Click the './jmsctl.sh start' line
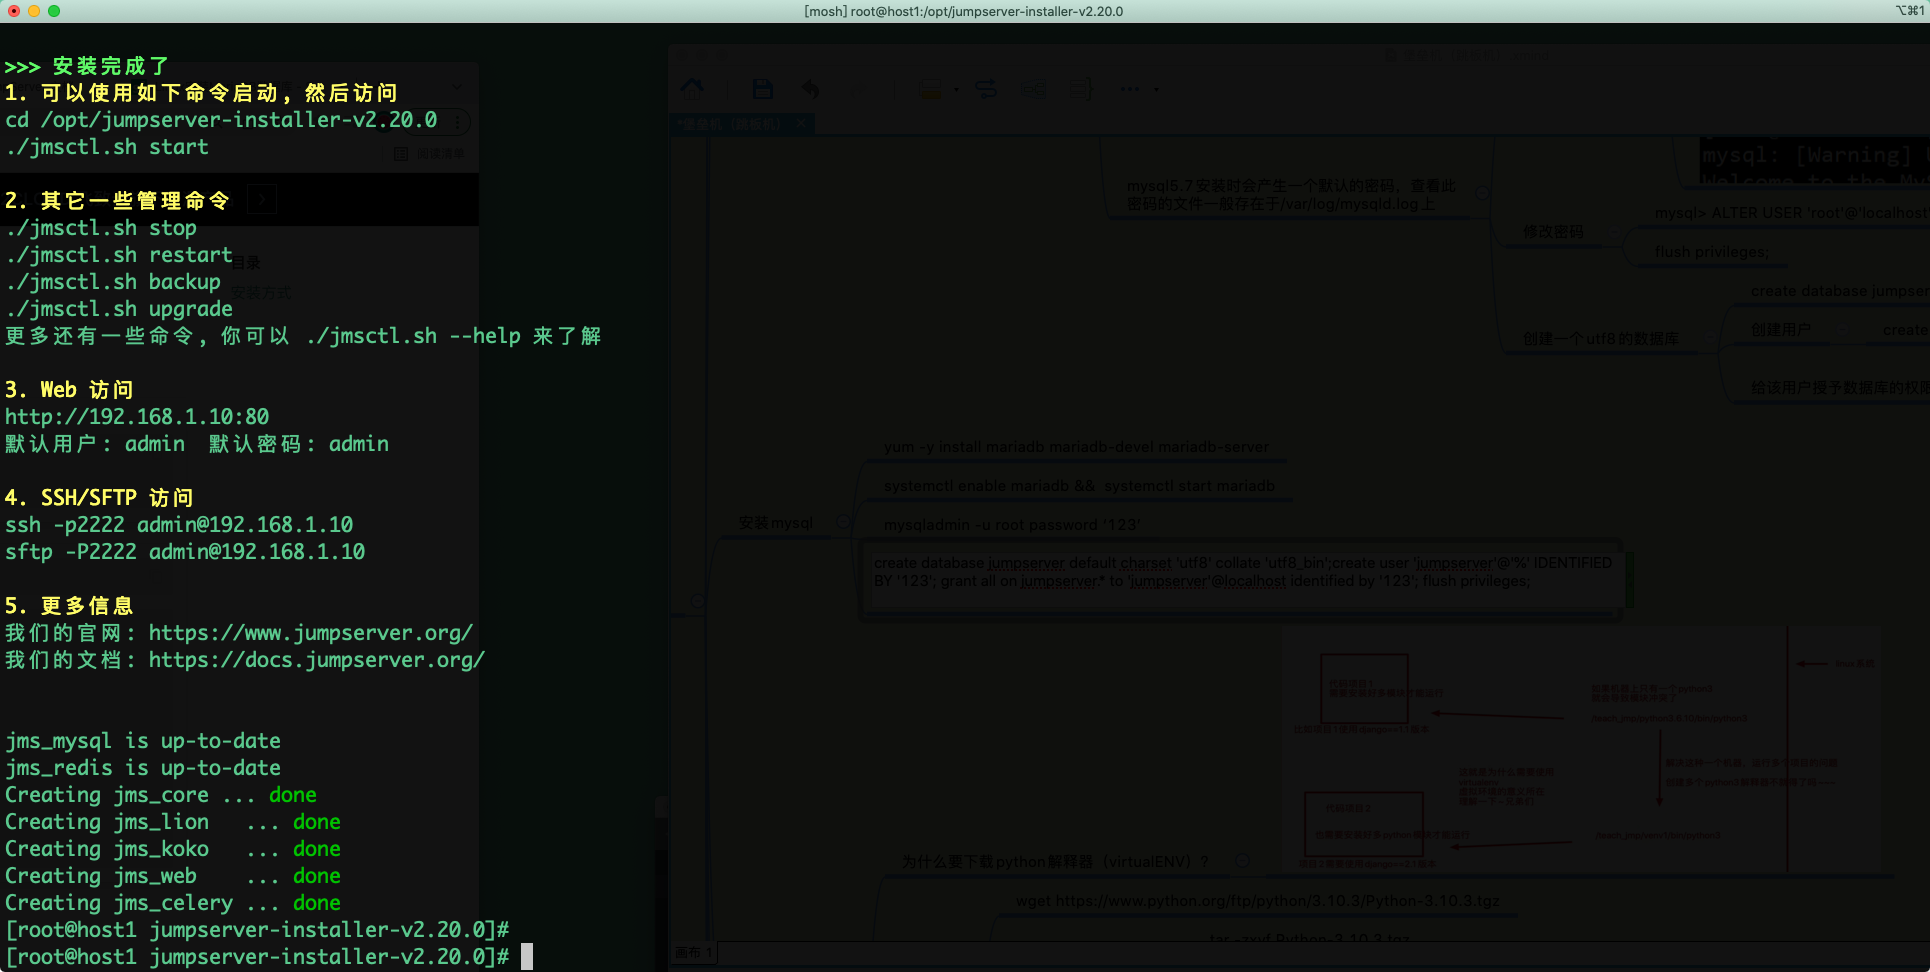Image resolution: width=1930 pixels, height=972 pixels. tap(107, 147)
